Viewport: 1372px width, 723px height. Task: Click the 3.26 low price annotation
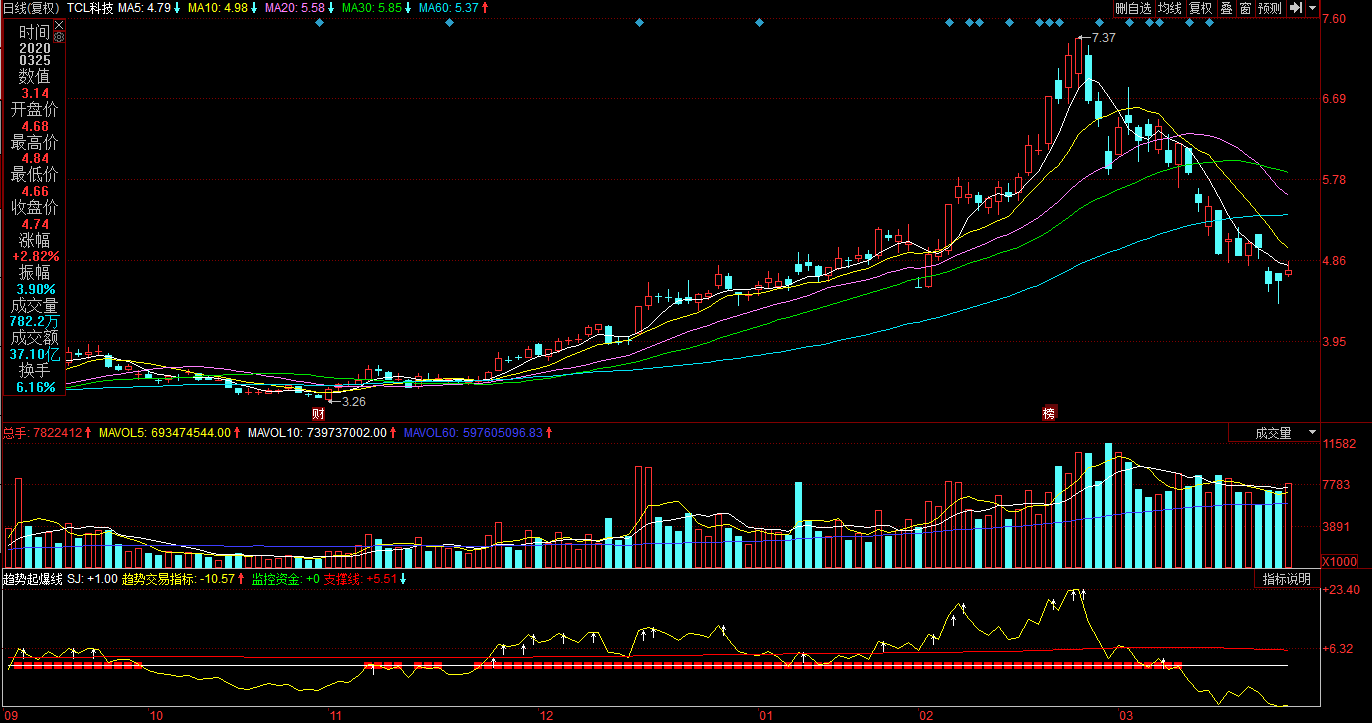354,401
